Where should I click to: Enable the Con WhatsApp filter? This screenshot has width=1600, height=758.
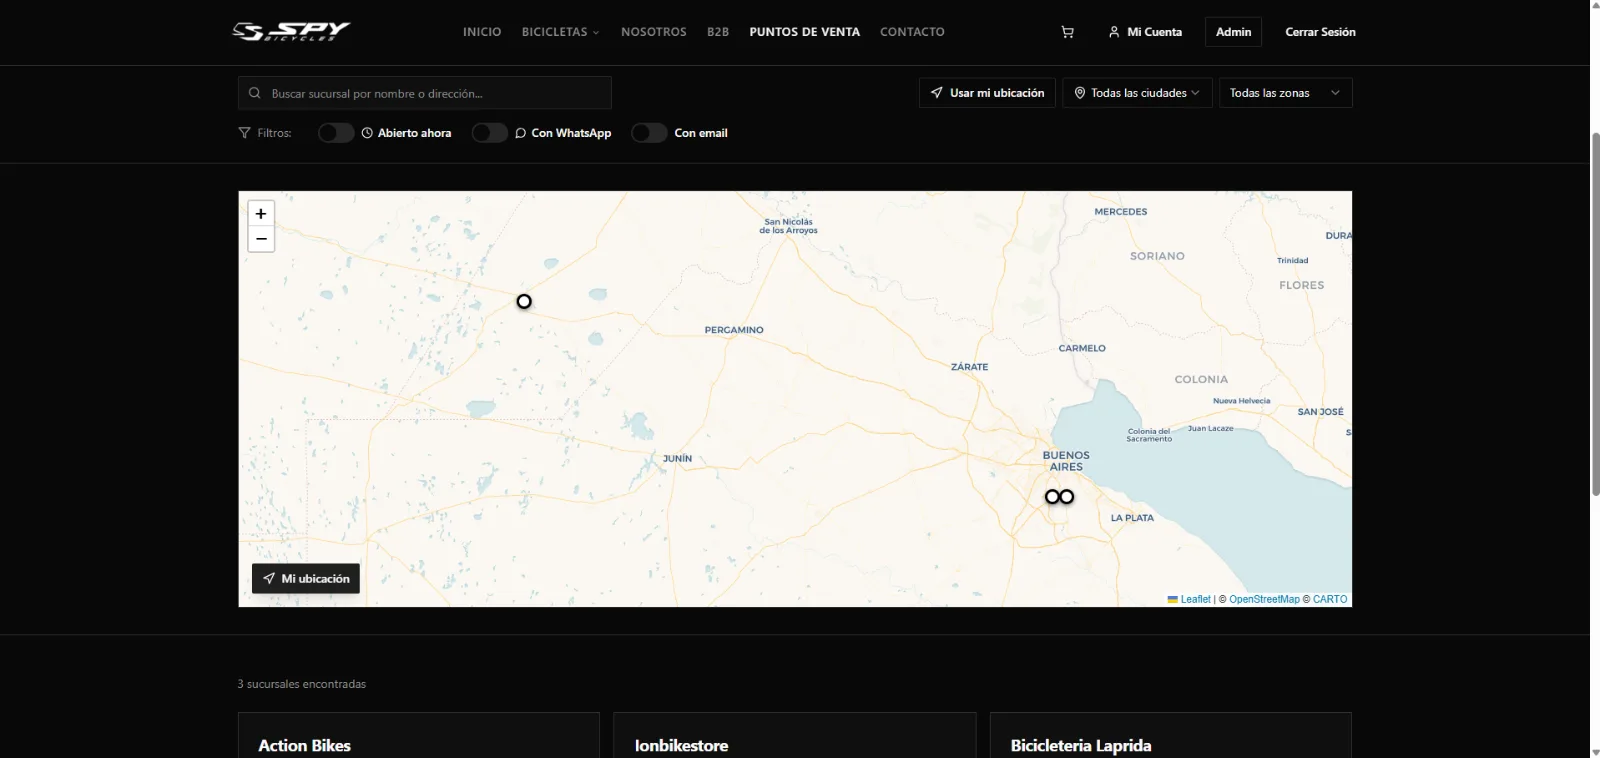(490, 133)
